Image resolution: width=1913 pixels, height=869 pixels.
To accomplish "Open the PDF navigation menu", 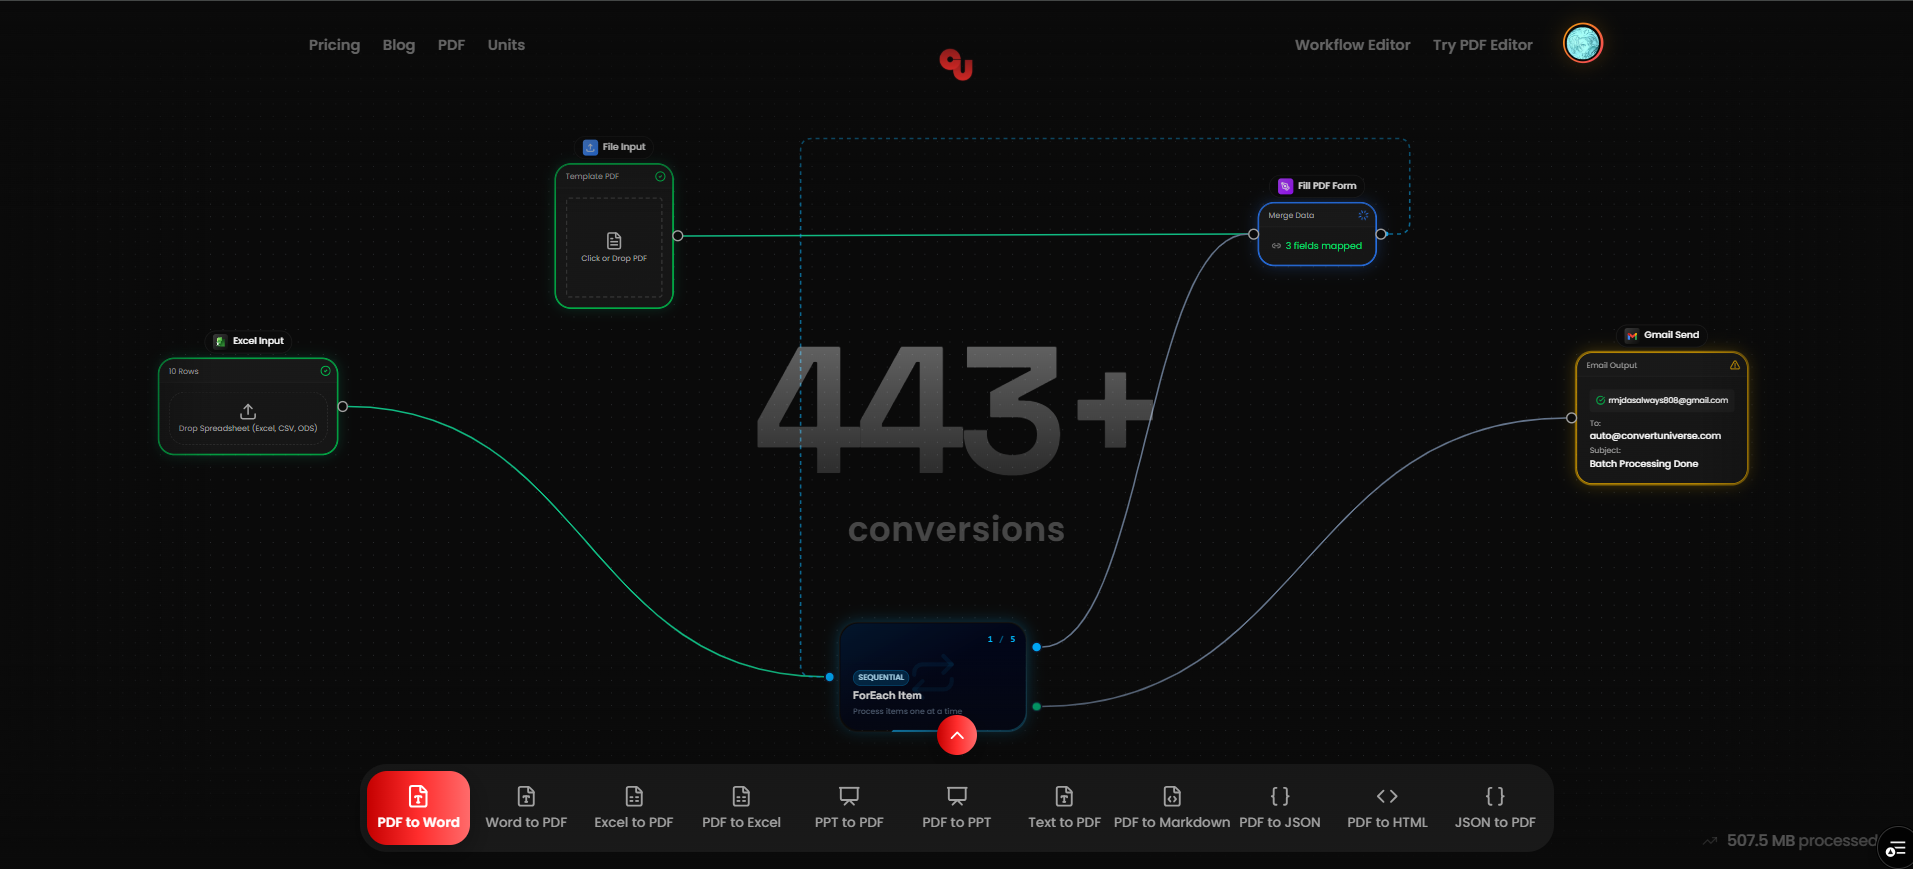I will [x=451, y=45].
